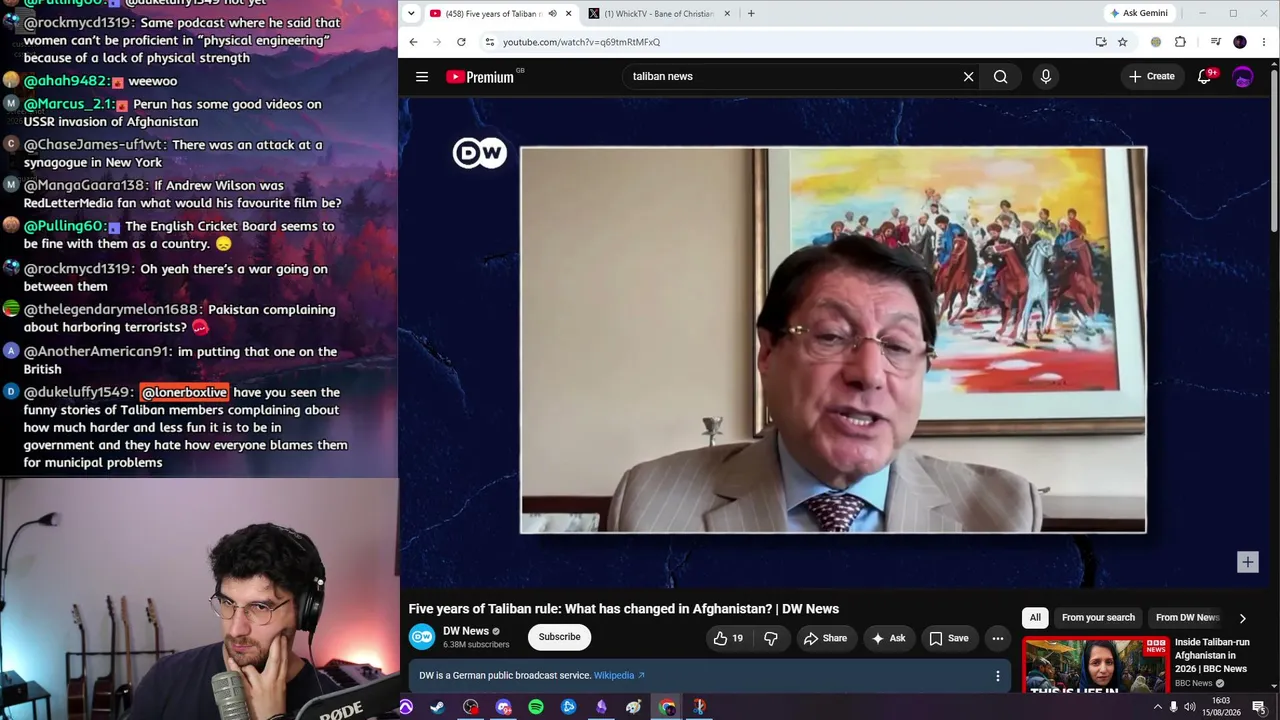This screenshot has height=720, width=1280.
Task: Like the video
Action: tap(728, 638)
